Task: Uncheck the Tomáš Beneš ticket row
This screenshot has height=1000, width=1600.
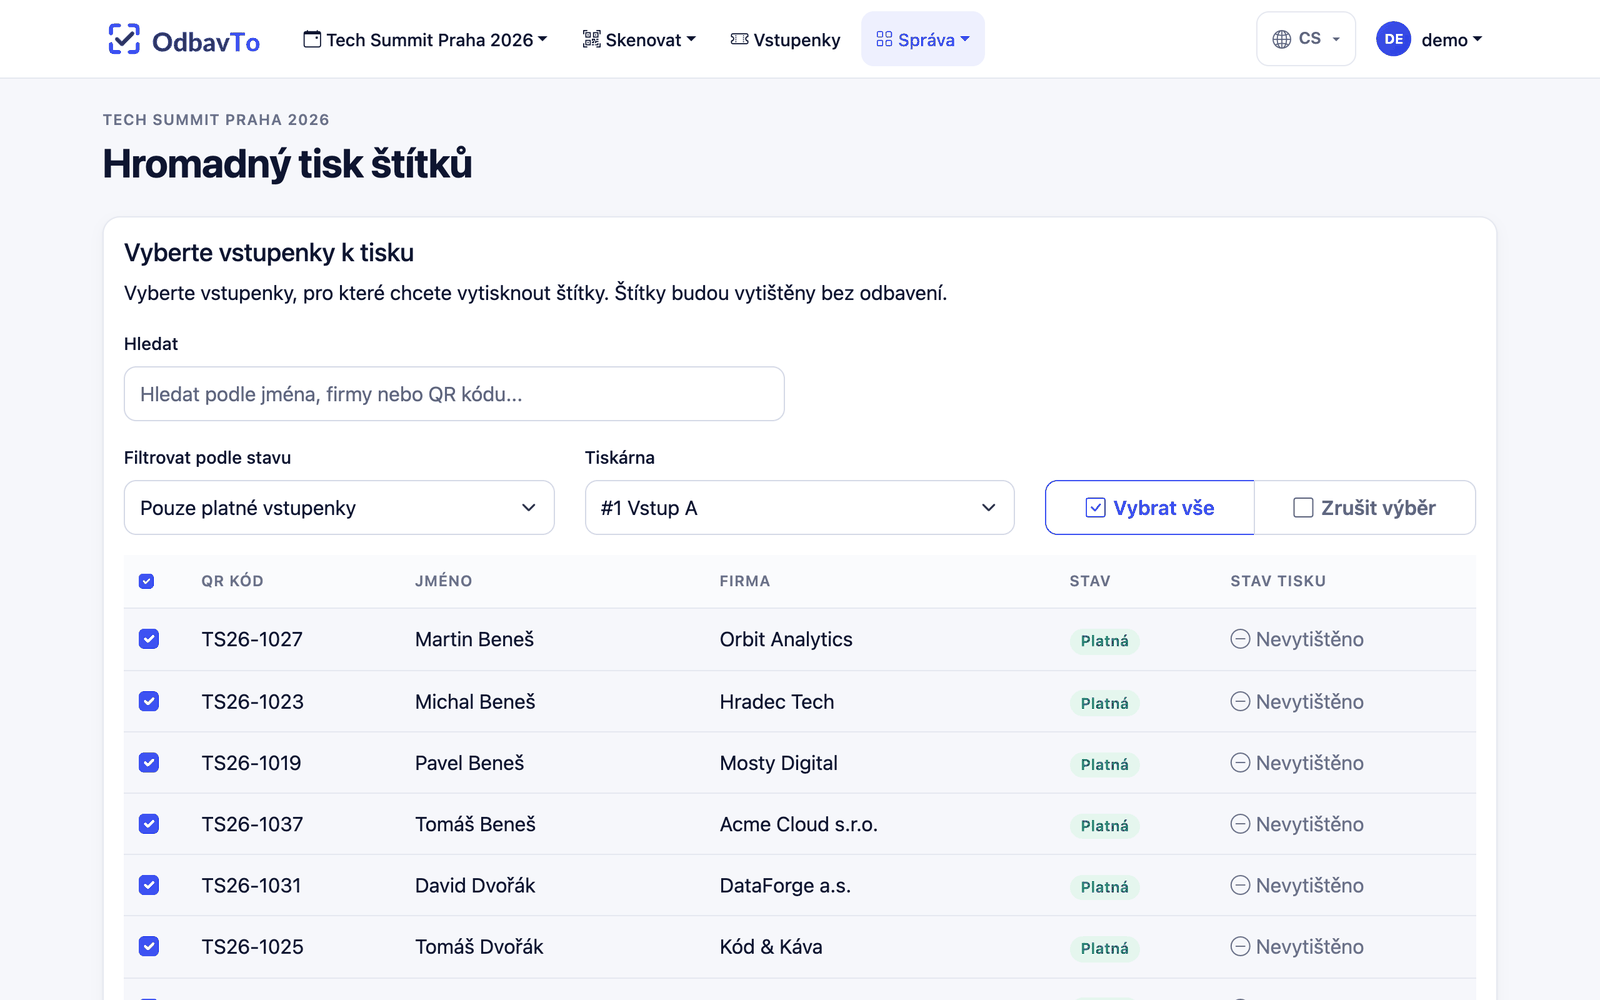Action: (x=149, y=824)
